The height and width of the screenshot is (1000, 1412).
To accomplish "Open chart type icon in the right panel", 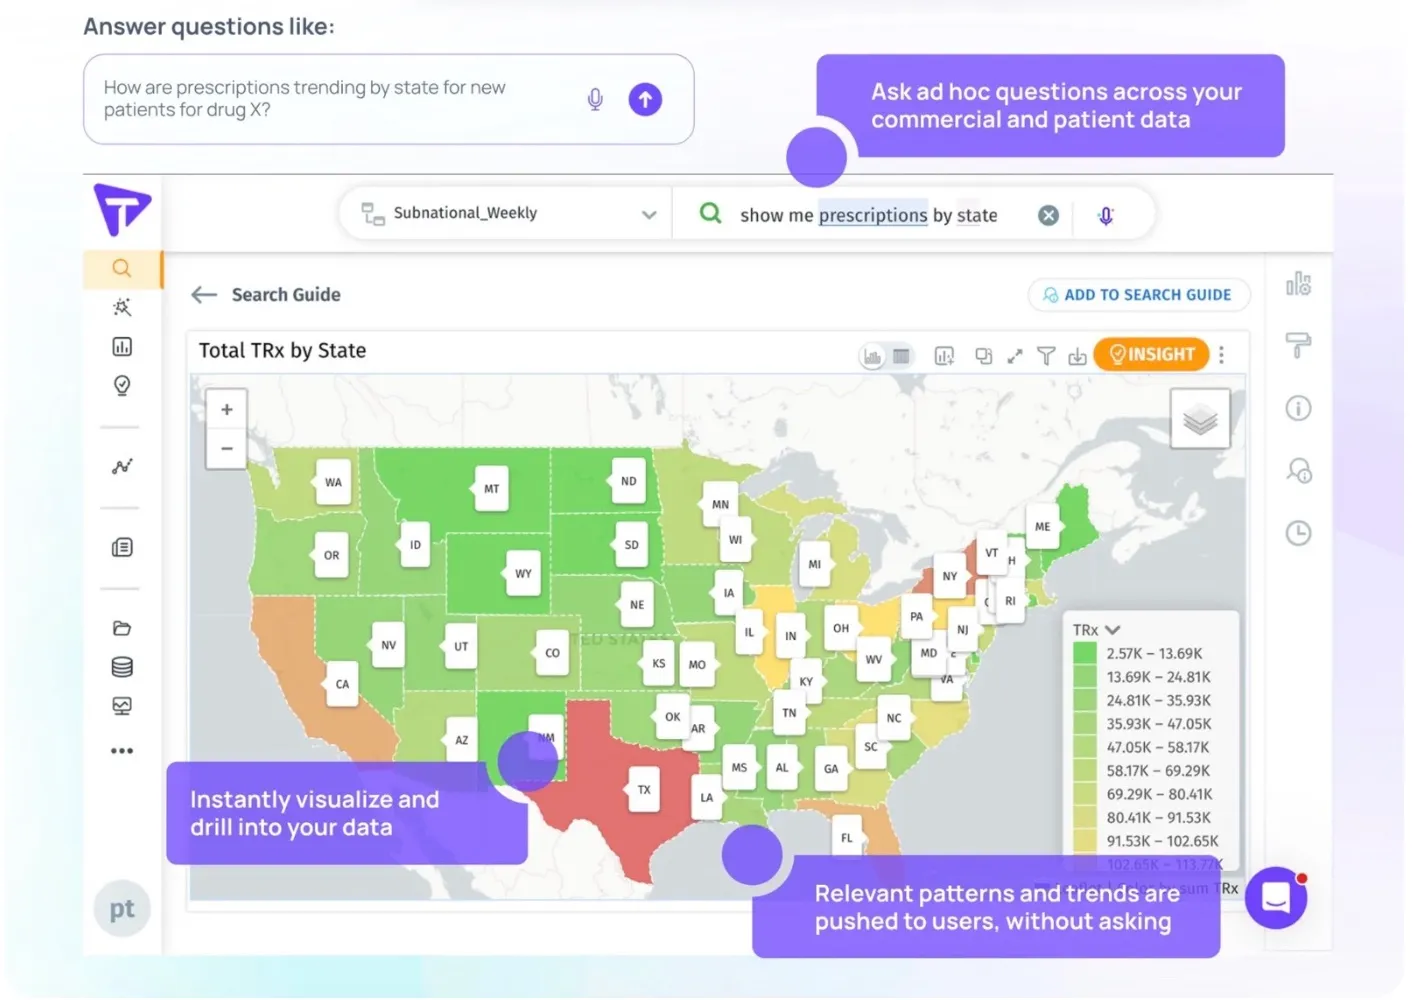I will [x=1298, y=284].
